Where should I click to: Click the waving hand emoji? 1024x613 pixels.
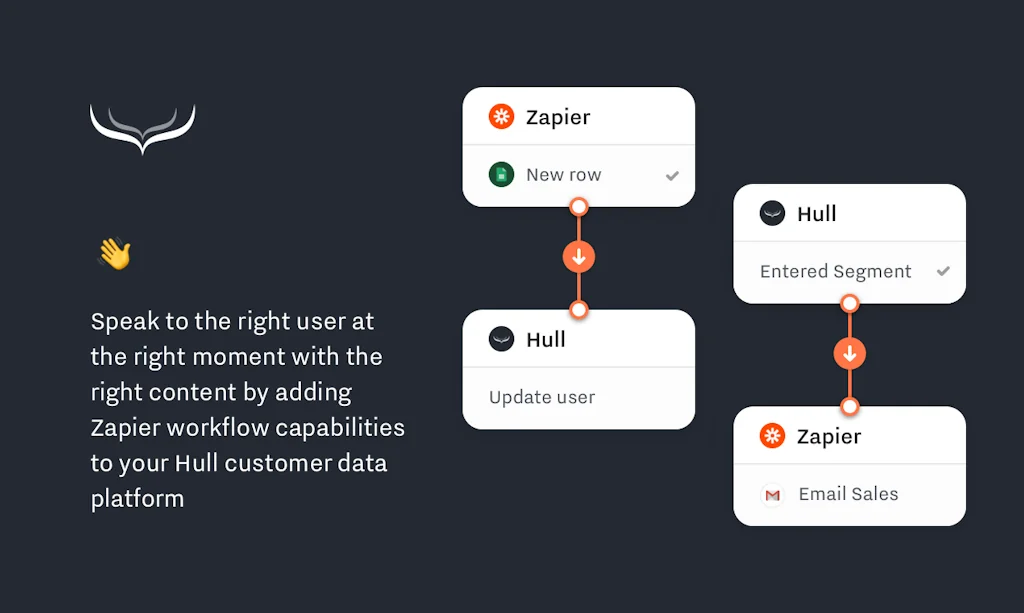point(114,254)
